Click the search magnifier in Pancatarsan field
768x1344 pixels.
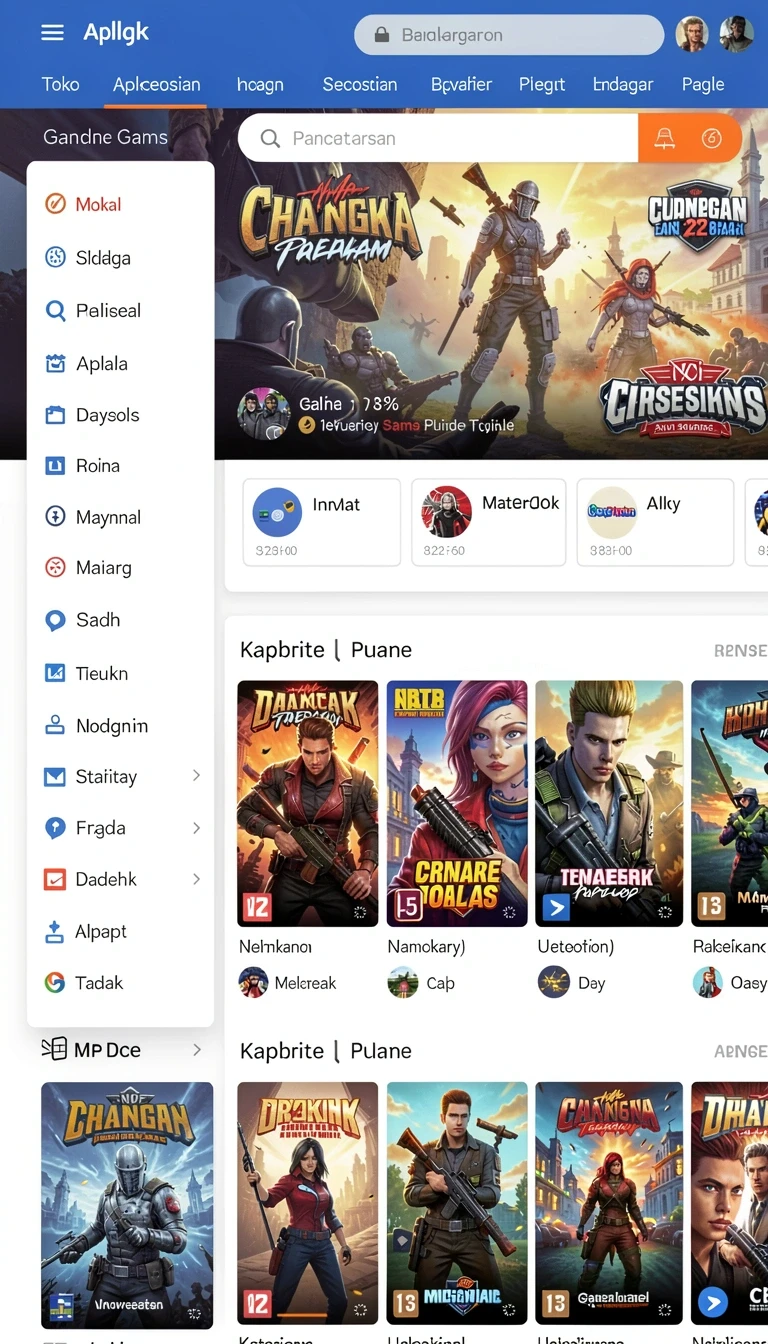(270, 139)
